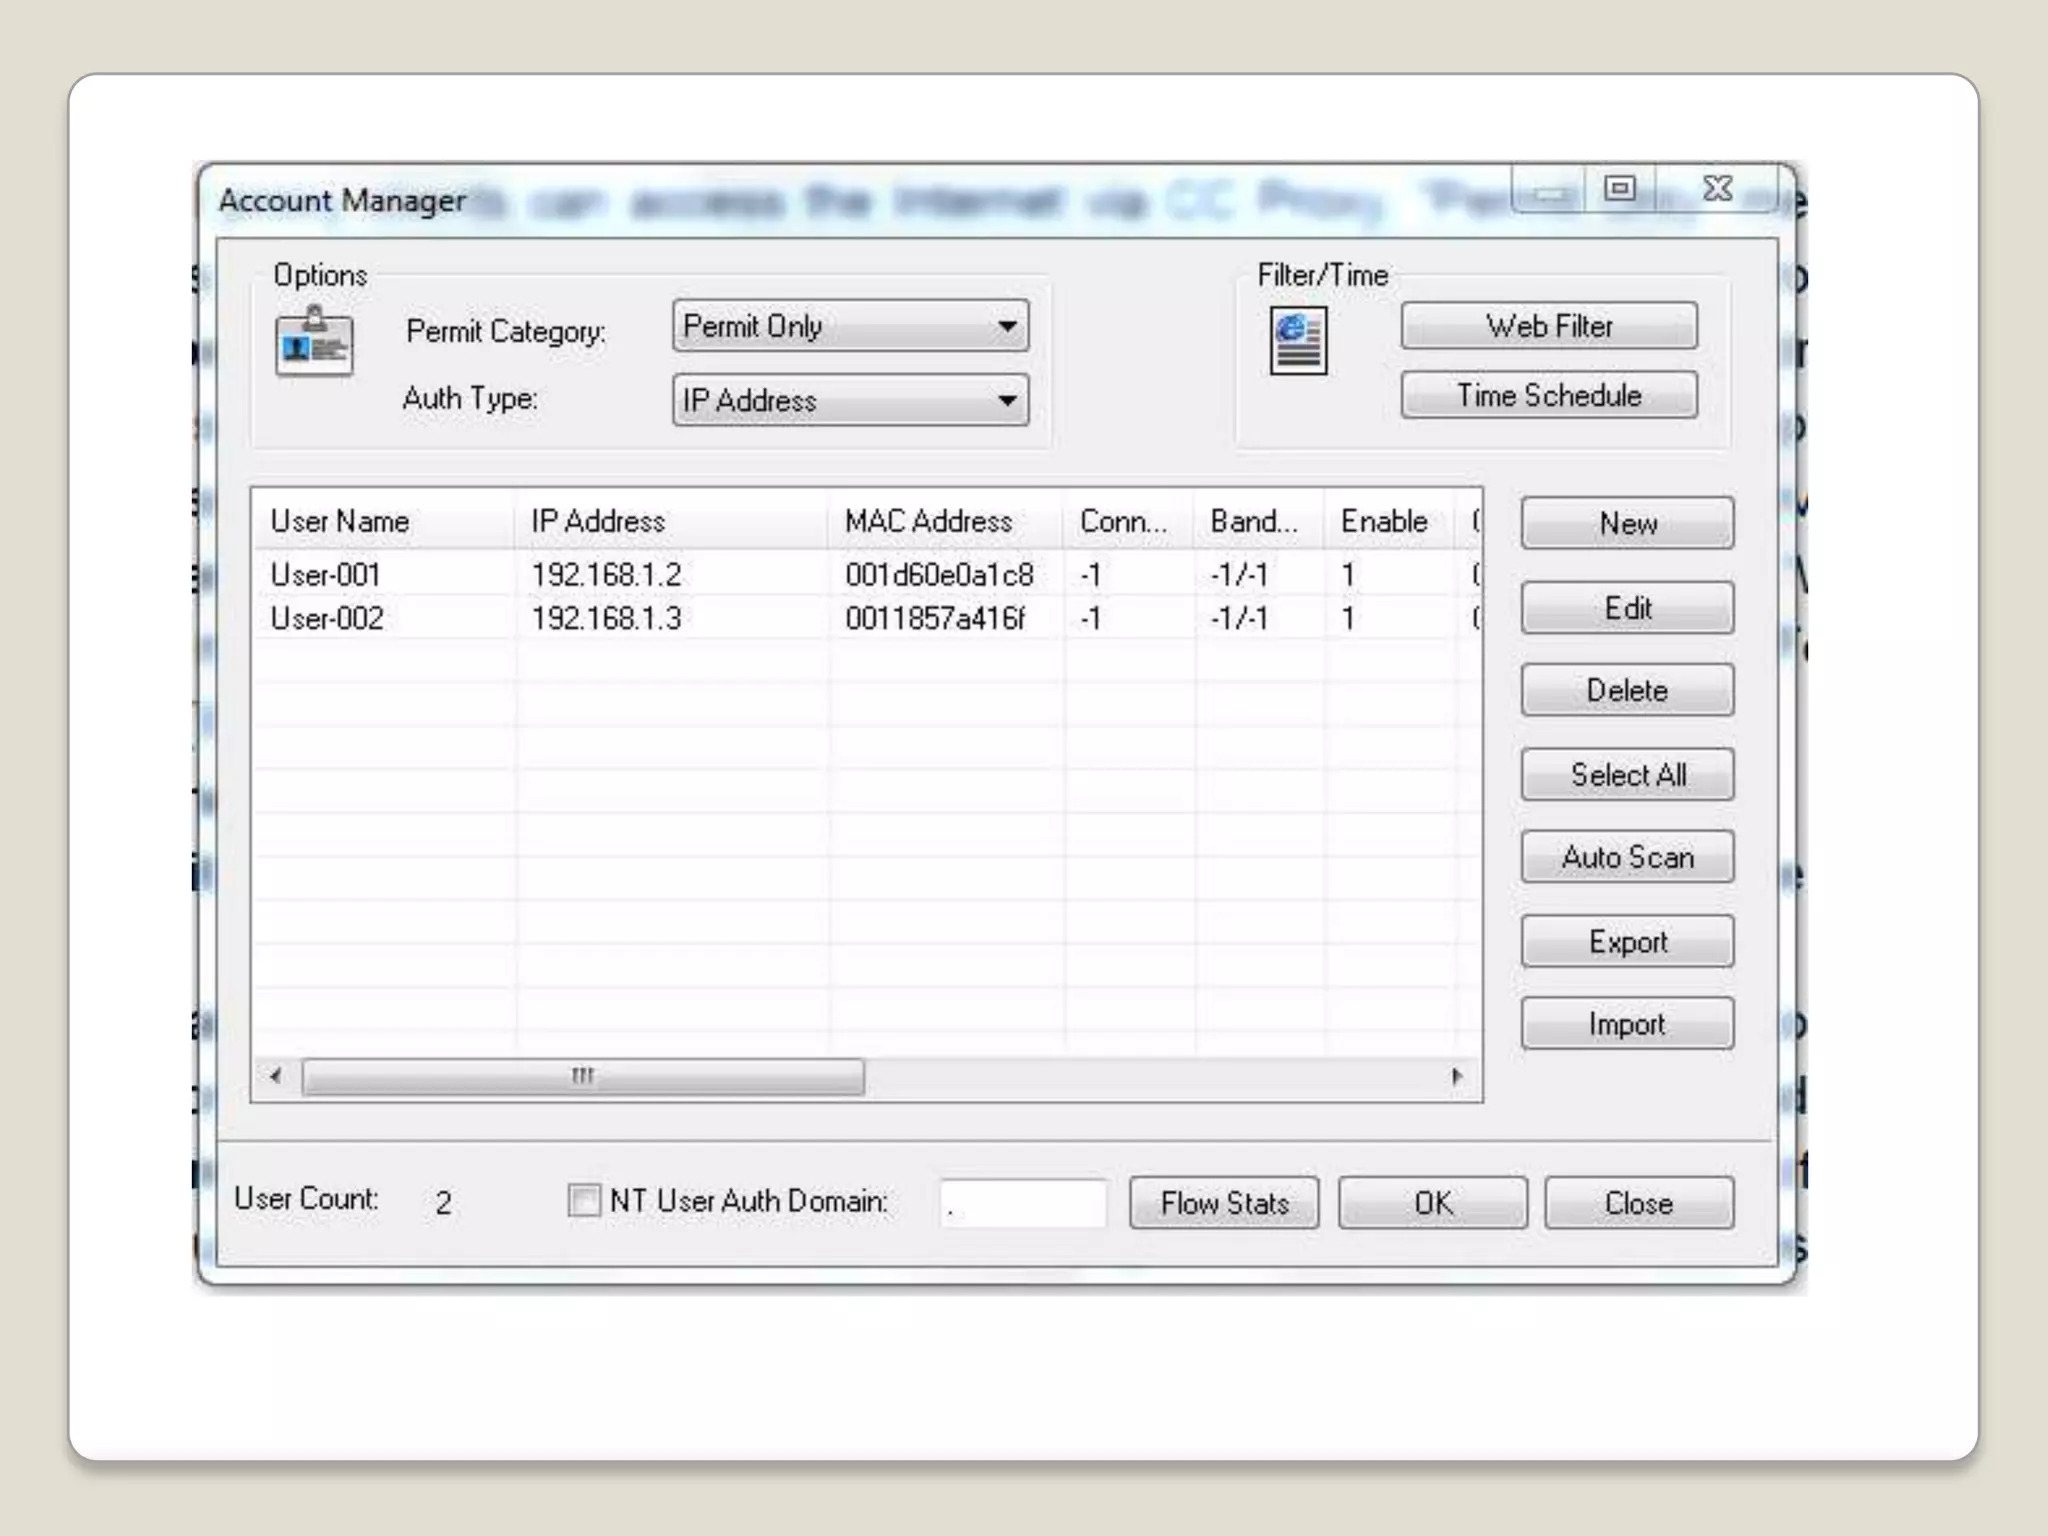Viewport: 2048px width, 1536px height.
Task: Click the horizontal scrollbar thumb
Action: [x=583, y=1076]
